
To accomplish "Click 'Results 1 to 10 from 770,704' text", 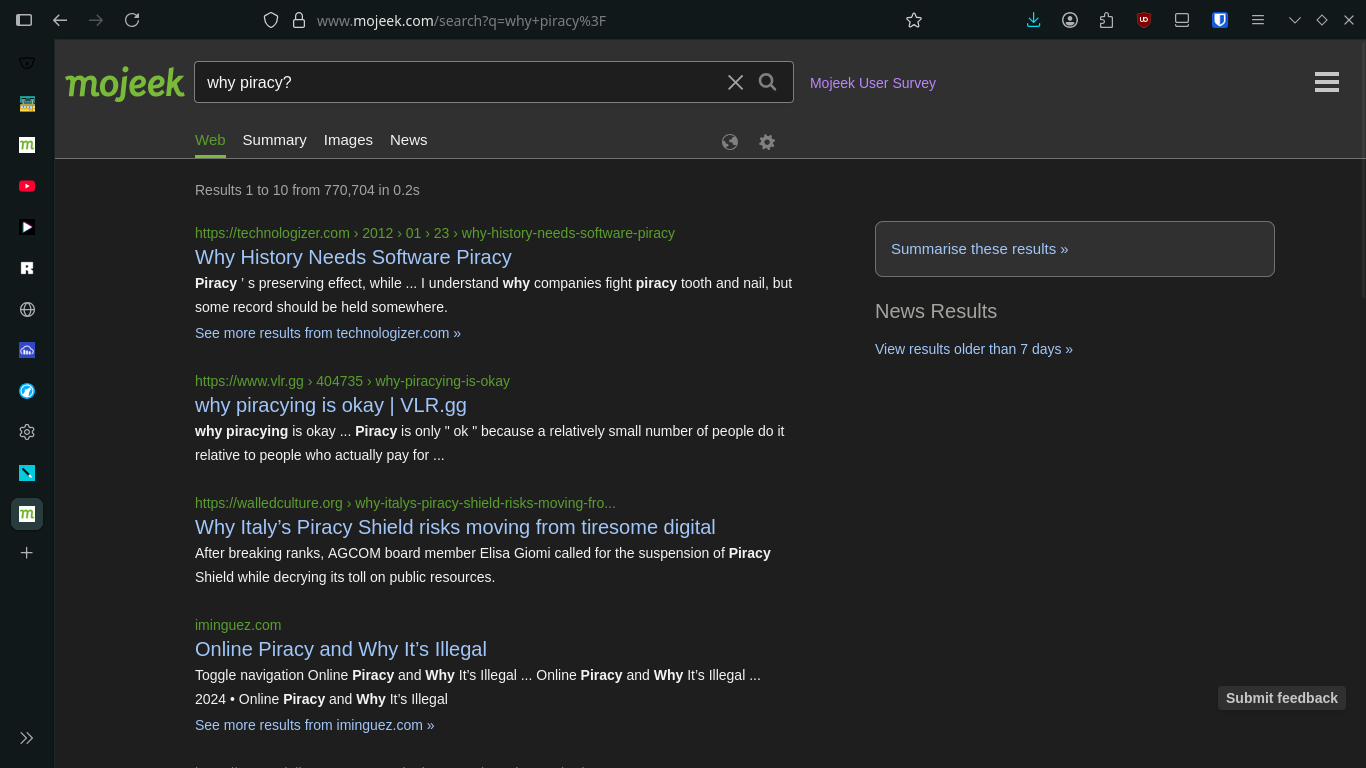I will coord(285,190).
